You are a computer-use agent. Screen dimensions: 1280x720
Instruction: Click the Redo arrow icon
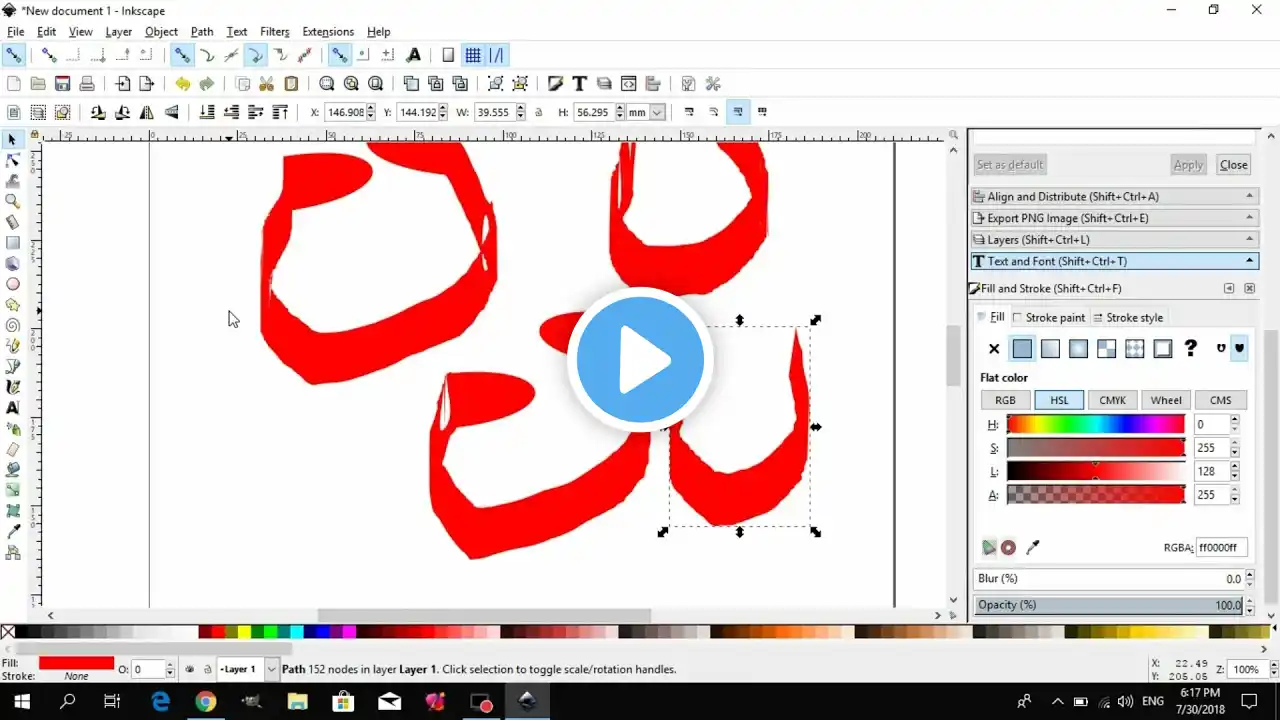click(x=206, y=84)
